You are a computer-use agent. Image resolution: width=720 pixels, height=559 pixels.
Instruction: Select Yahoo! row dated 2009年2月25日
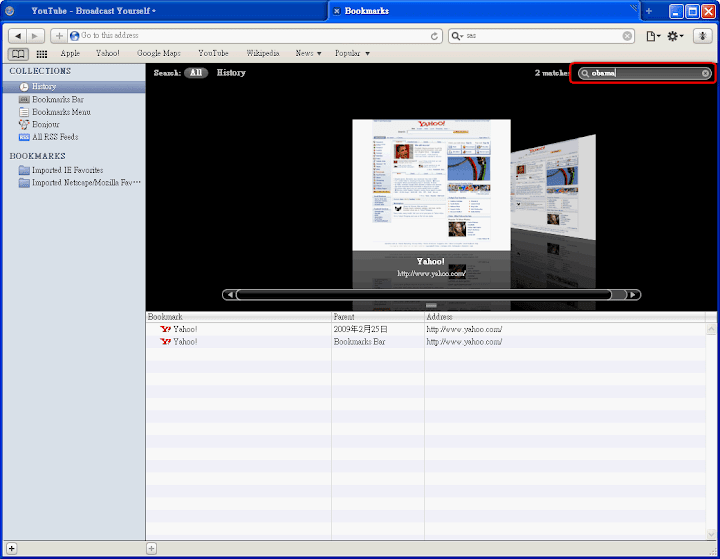point(426,329)
